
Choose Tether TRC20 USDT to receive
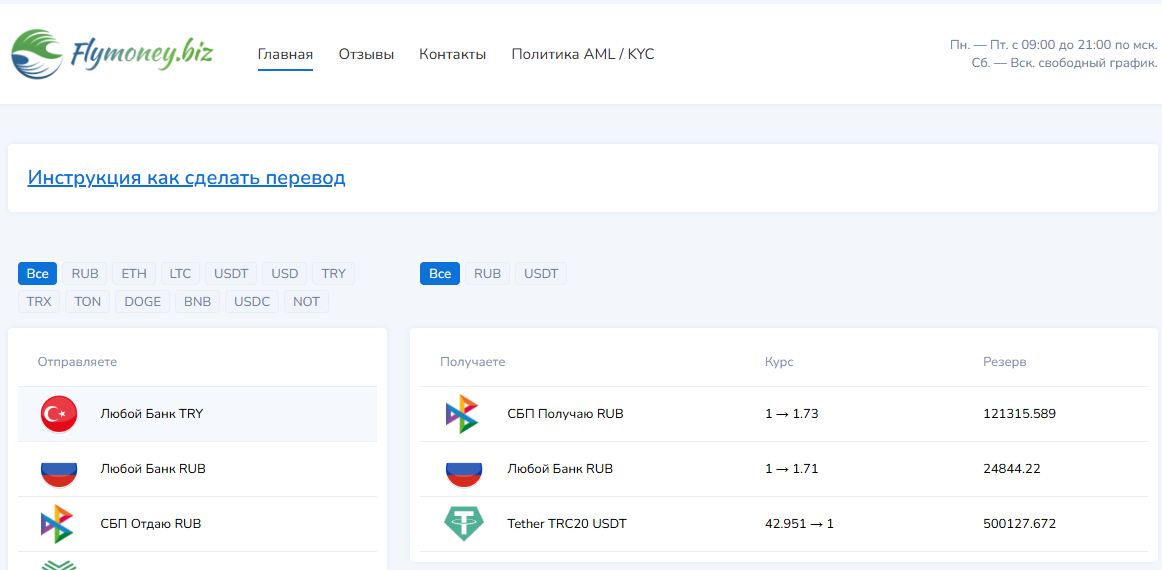(x=783, y=524)
